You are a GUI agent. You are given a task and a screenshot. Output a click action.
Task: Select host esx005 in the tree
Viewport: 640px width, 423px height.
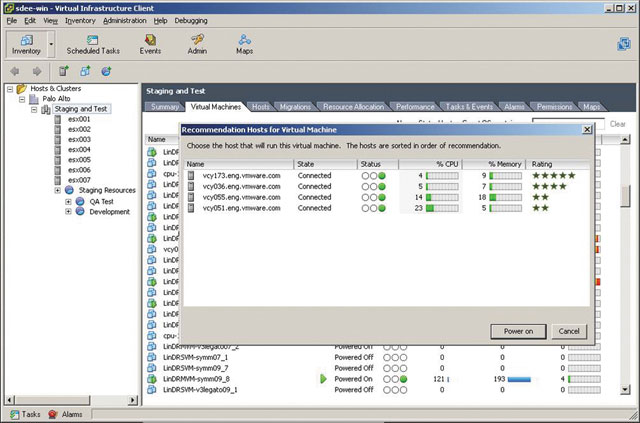coord(79,160)
